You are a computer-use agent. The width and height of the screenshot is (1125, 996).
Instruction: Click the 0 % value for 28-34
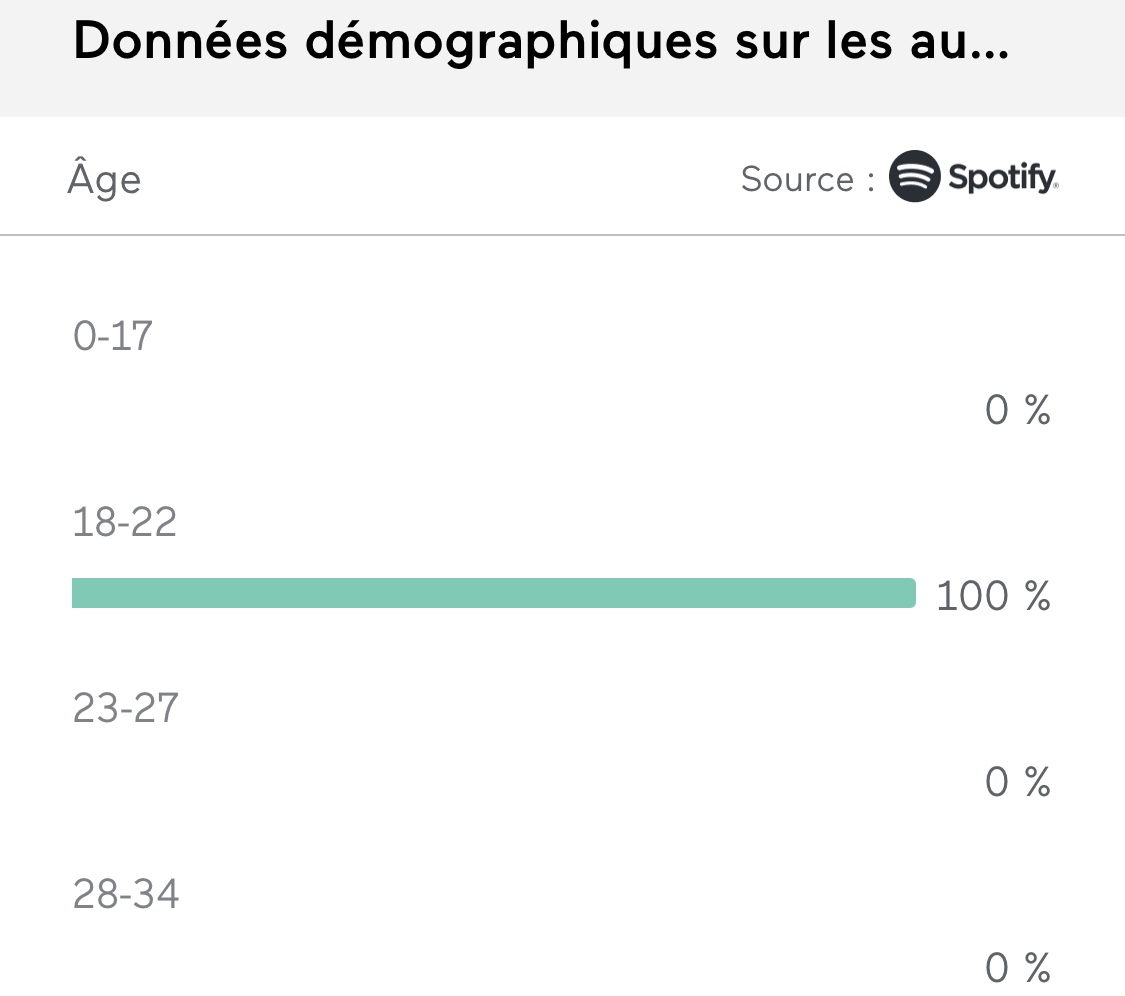pyautogui.click(x=1017, y=968)
